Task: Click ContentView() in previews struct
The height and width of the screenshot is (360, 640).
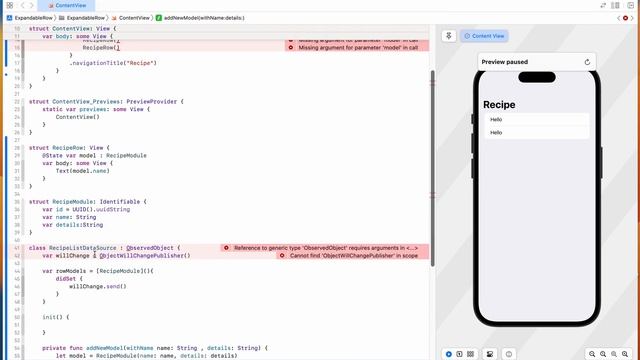Action: point(78,117)
